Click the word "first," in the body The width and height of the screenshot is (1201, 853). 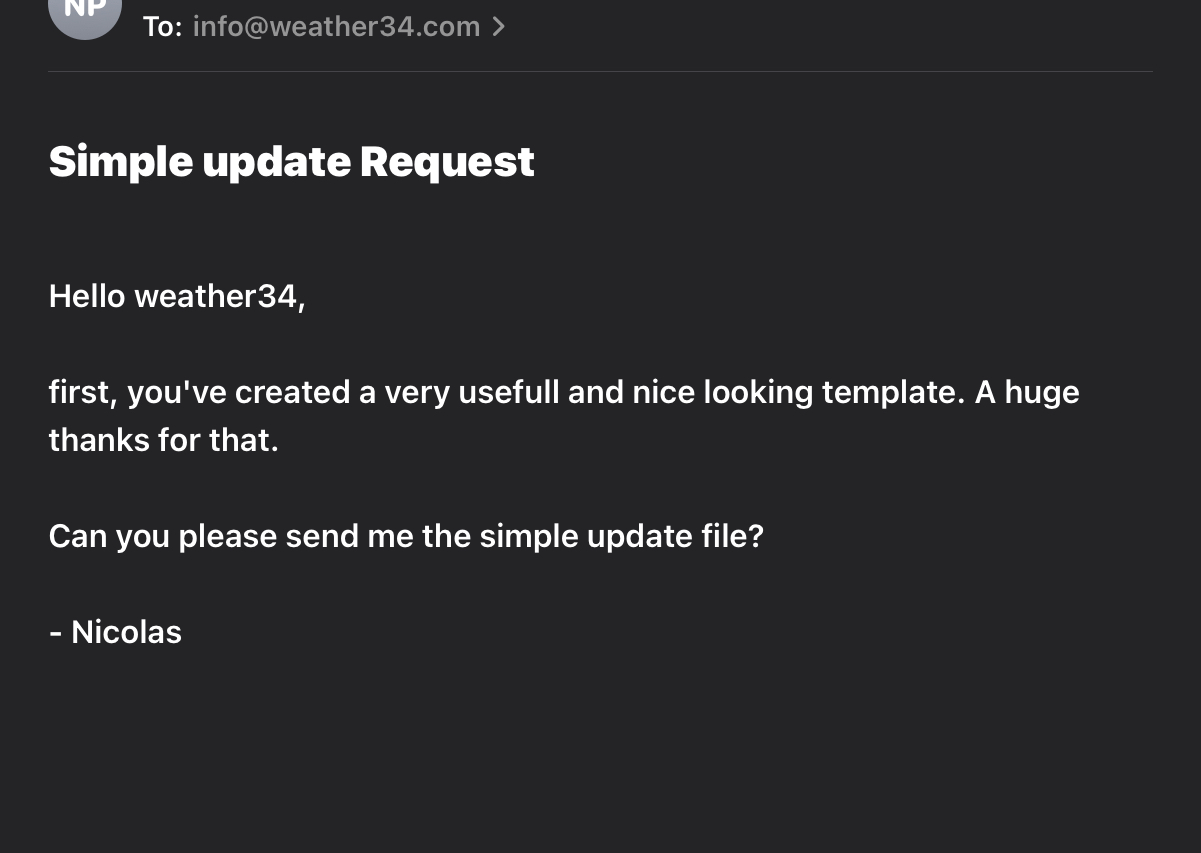(x=84, y=392)
